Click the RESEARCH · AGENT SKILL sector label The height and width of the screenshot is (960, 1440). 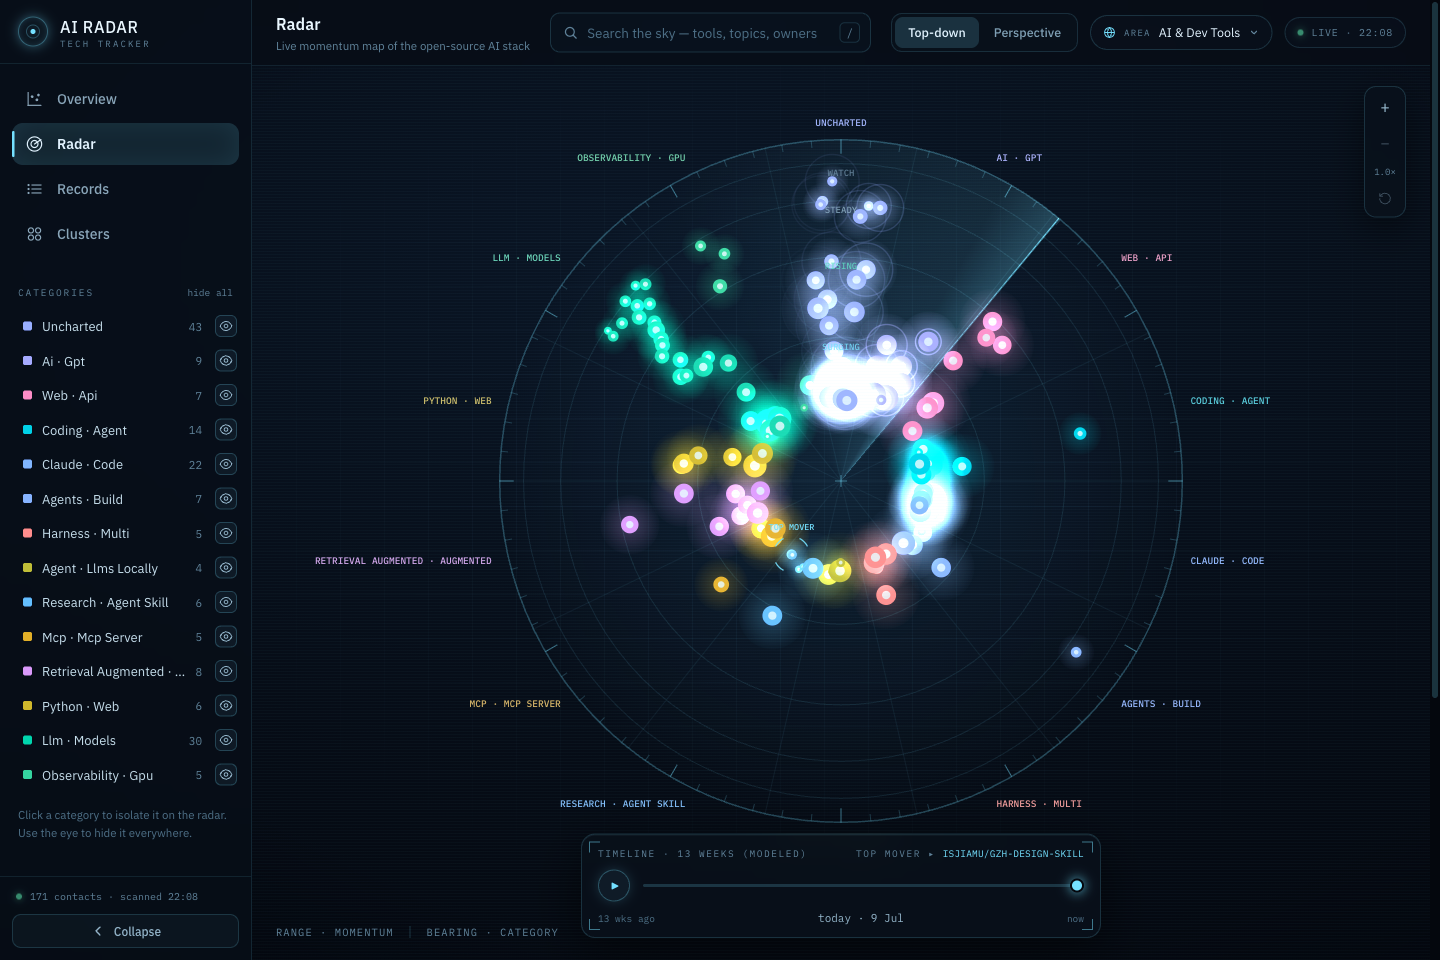[x=622, y=804]
